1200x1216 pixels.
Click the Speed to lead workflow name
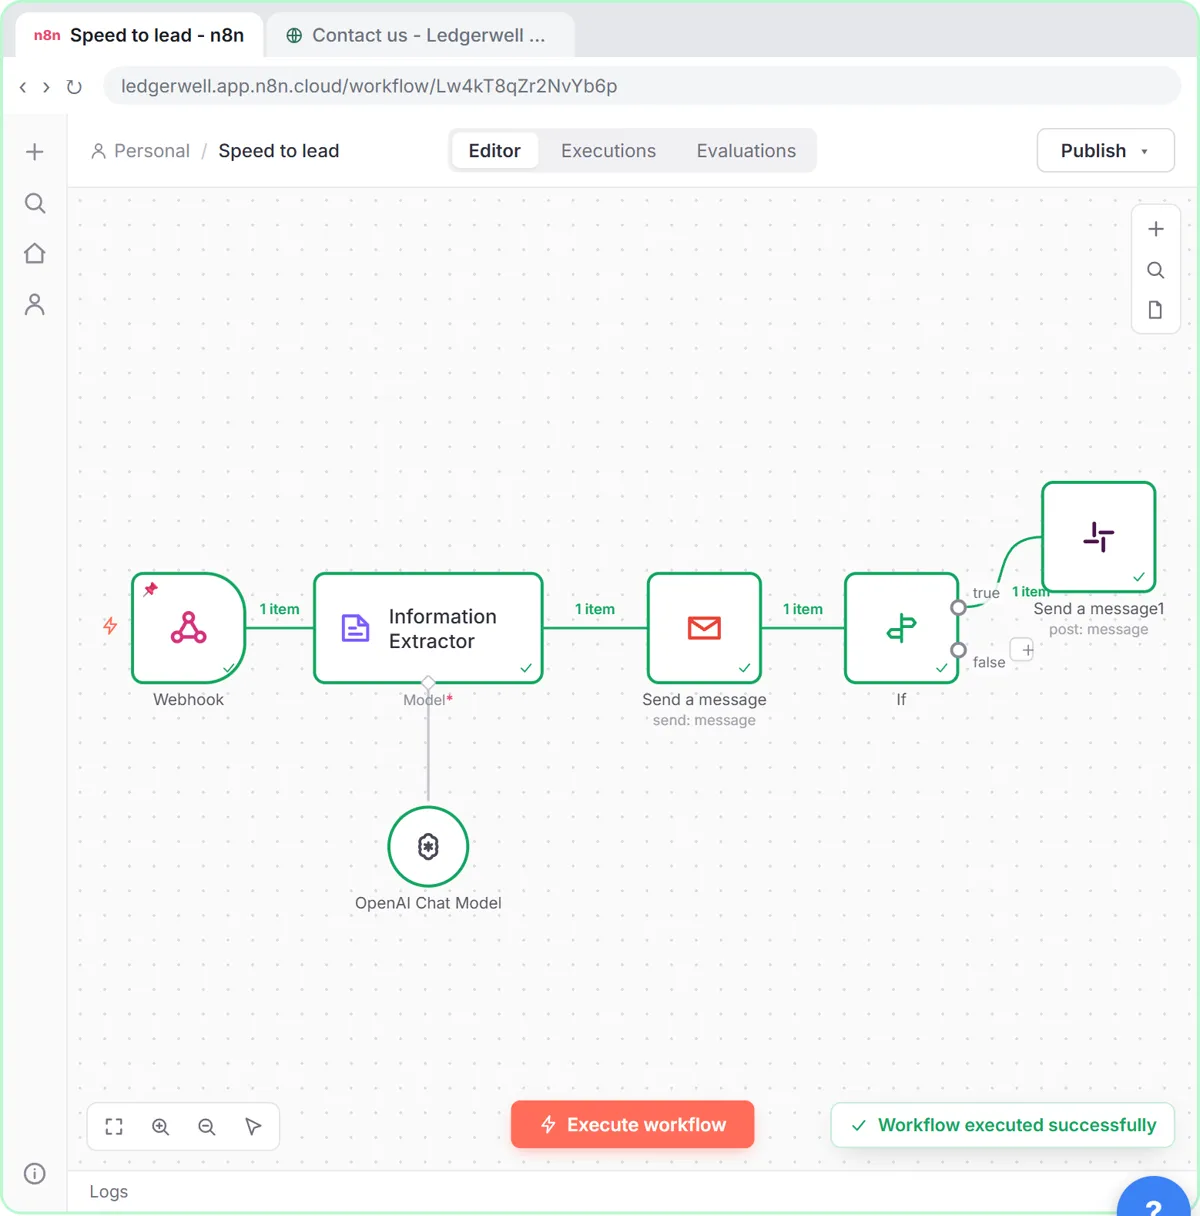coord(279,151)
